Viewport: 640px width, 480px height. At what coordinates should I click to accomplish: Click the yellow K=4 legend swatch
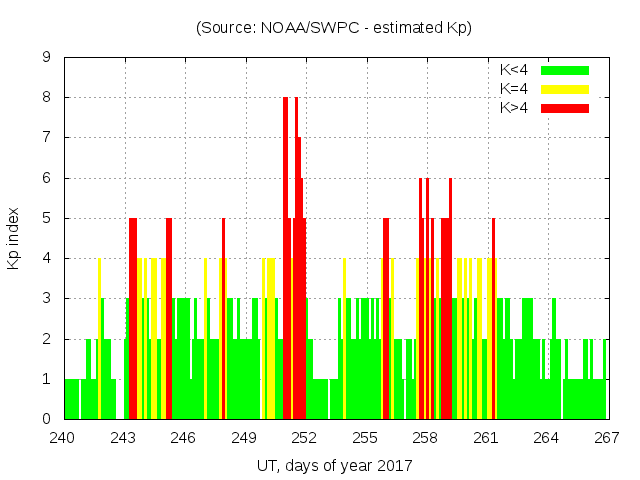565,89
